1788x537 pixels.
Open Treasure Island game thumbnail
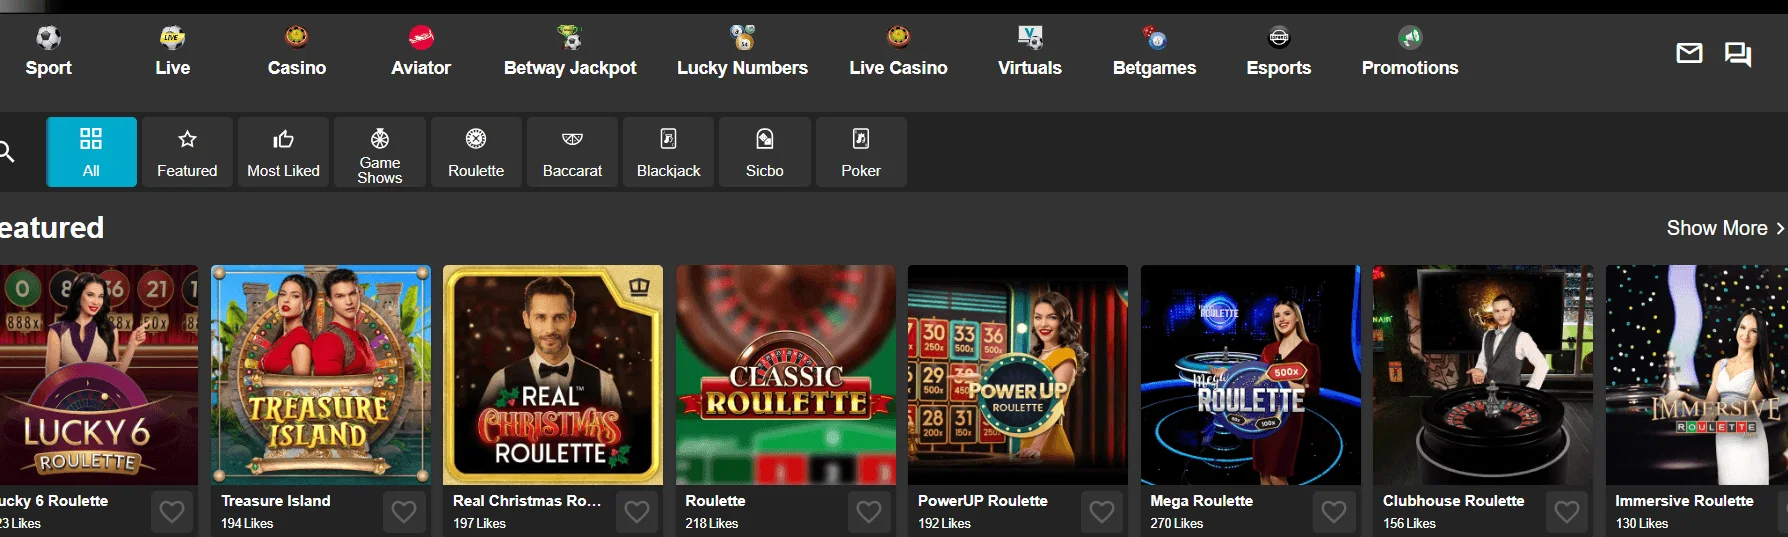click(x=321, y=375)
